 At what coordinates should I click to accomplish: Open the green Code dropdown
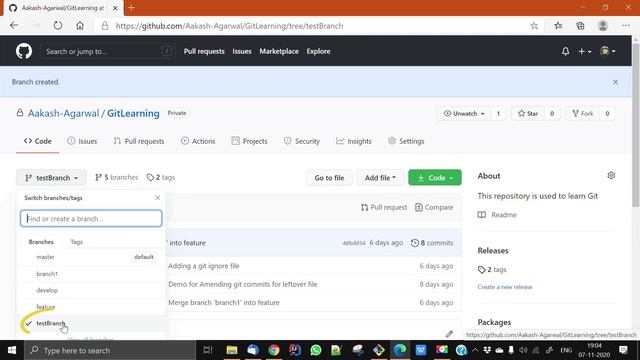click(x=435, y=178)
